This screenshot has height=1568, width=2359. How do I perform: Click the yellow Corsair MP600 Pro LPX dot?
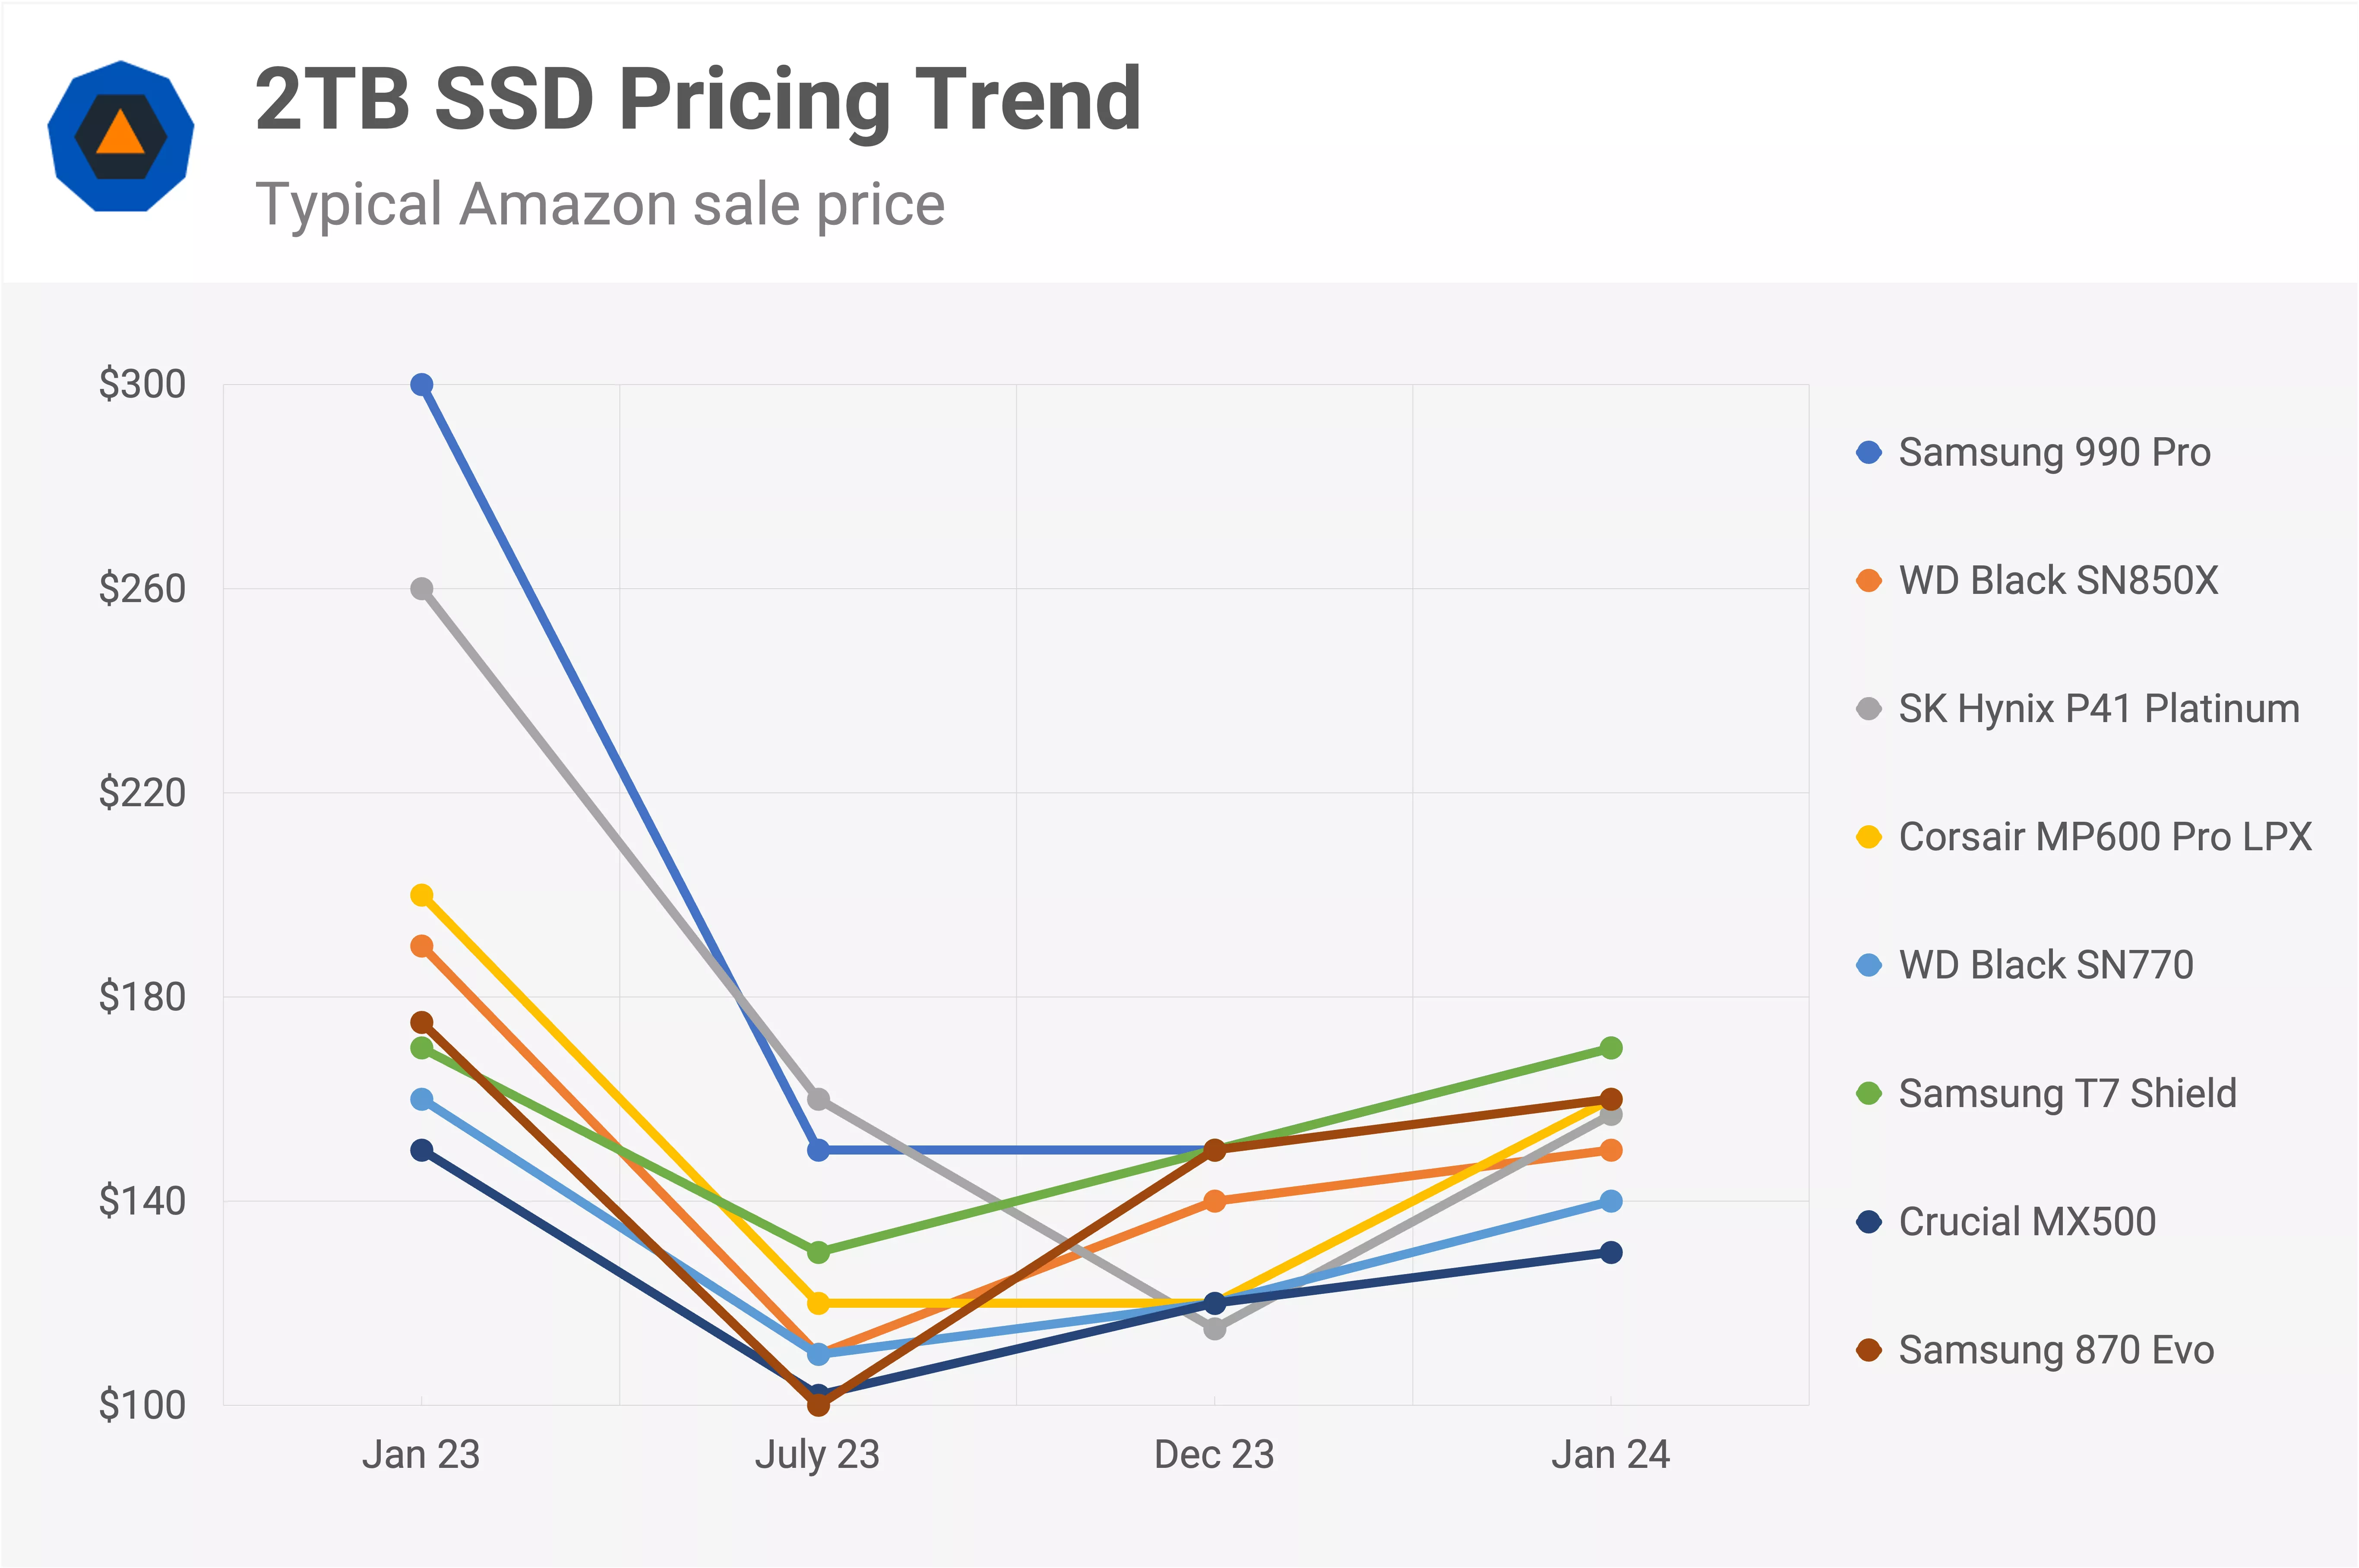1868,837
